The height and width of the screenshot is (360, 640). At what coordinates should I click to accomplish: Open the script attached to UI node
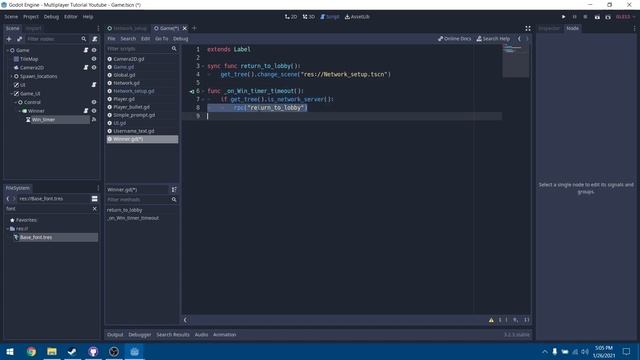click(94, 84)
